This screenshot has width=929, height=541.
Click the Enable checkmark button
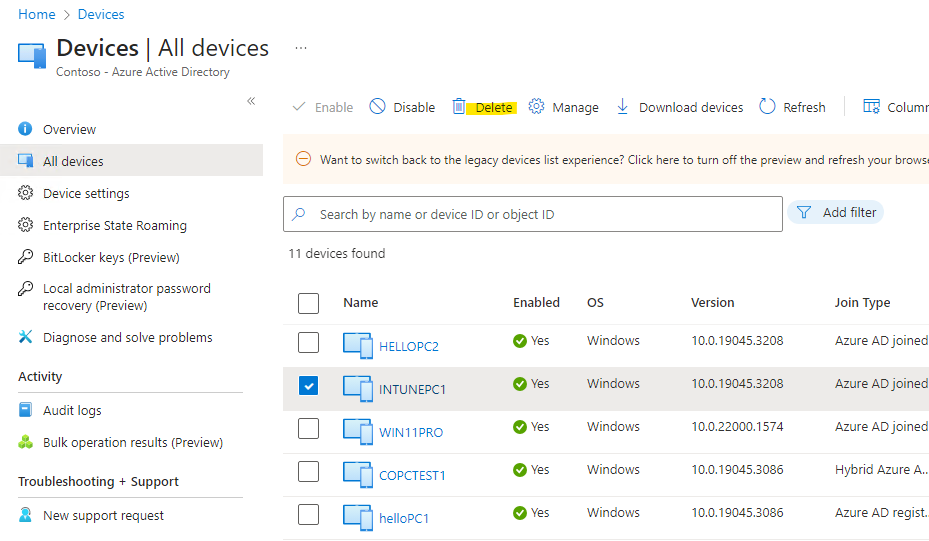(323, 107)
